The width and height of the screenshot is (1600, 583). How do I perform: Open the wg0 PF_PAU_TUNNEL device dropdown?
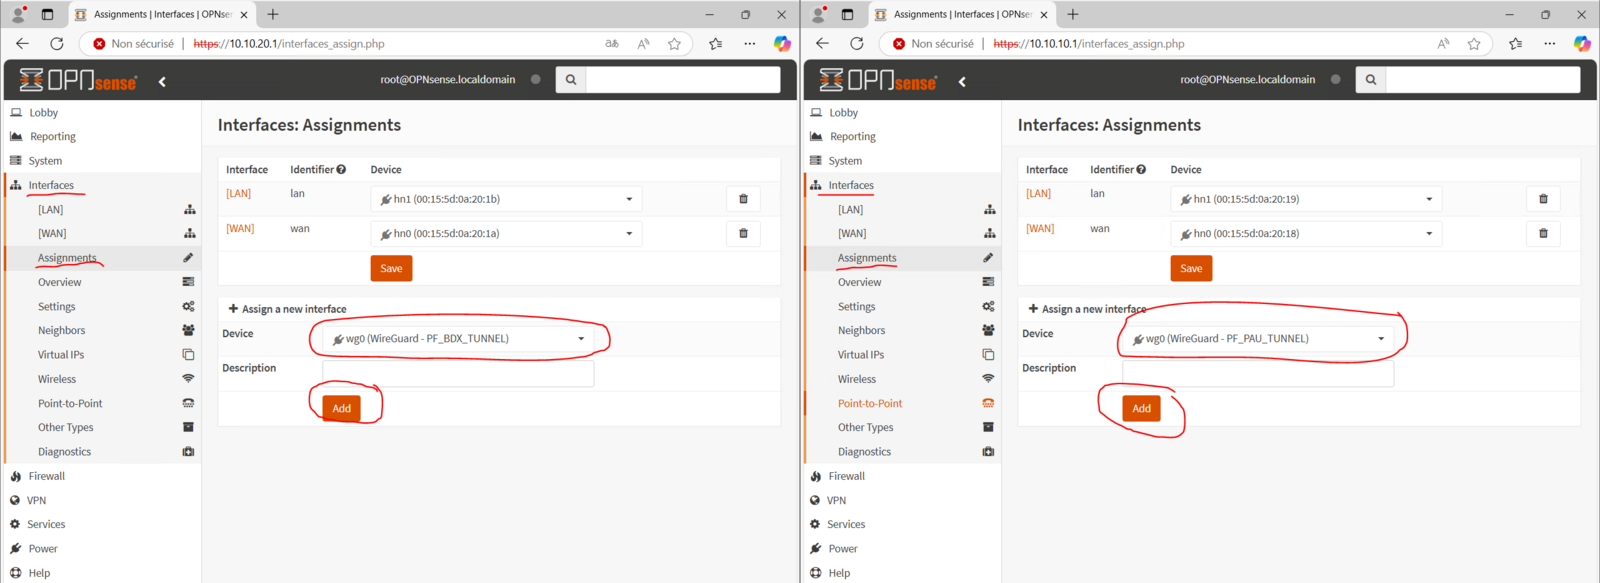point(1258,339)
